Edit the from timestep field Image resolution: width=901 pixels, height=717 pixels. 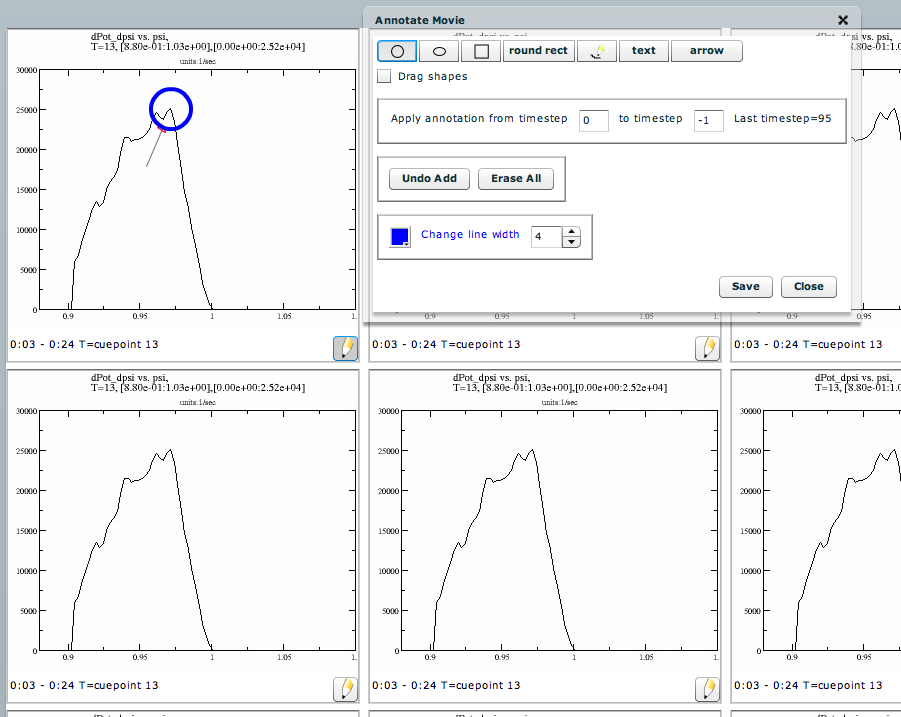coord(594,121)
